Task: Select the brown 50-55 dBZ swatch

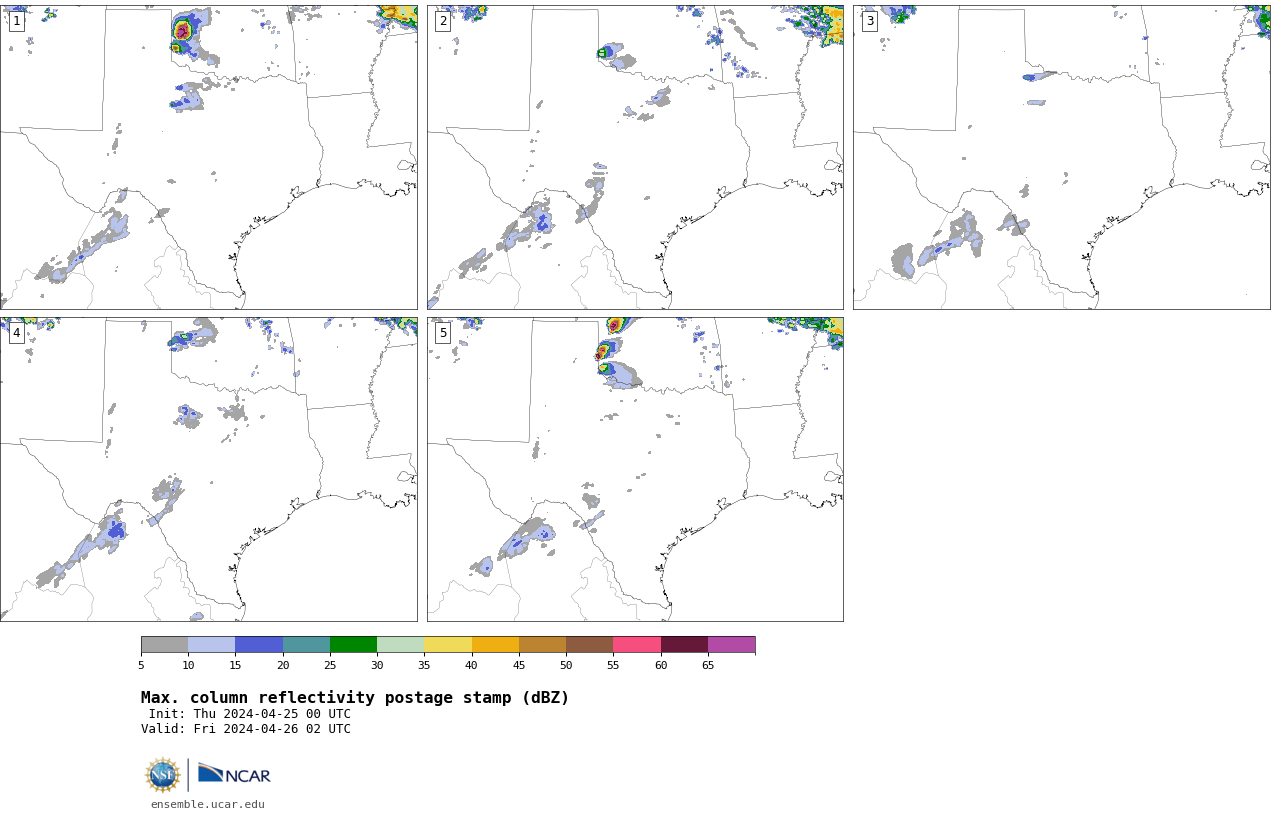Action: tap(590, 644)
